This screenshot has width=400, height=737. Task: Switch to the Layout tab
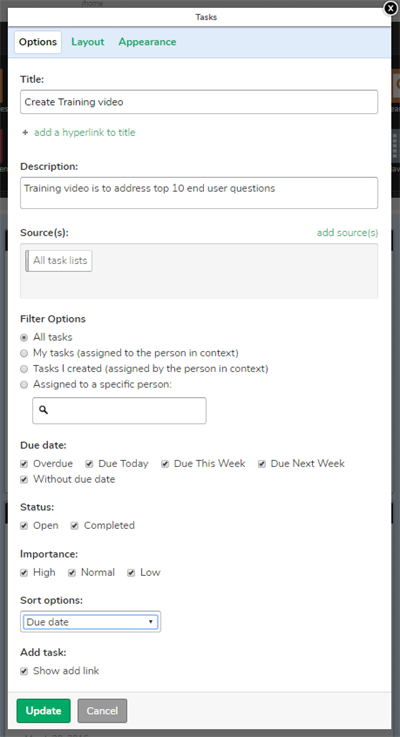[x=88, y=42]
